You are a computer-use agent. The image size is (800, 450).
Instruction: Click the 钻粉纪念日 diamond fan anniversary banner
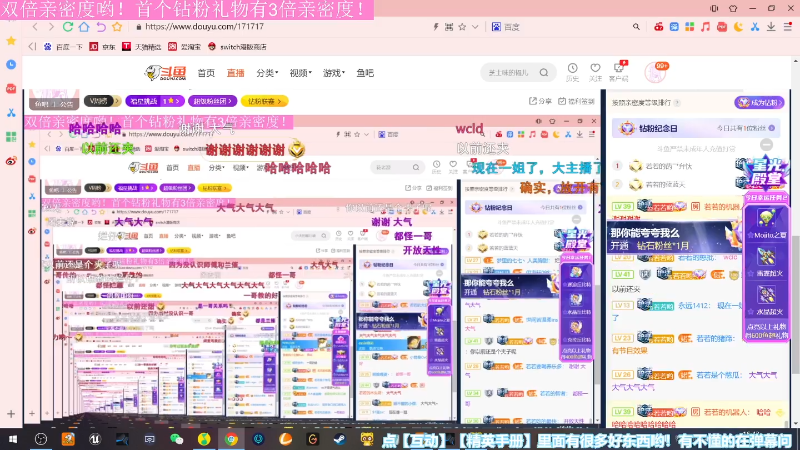[695, 128]
